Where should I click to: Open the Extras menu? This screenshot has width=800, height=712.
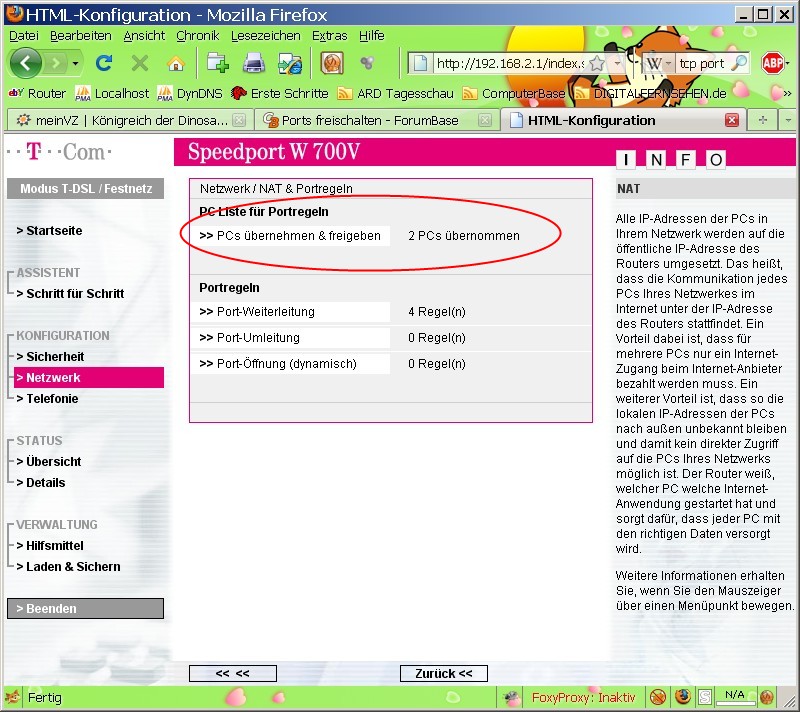[x=329, y=36]
